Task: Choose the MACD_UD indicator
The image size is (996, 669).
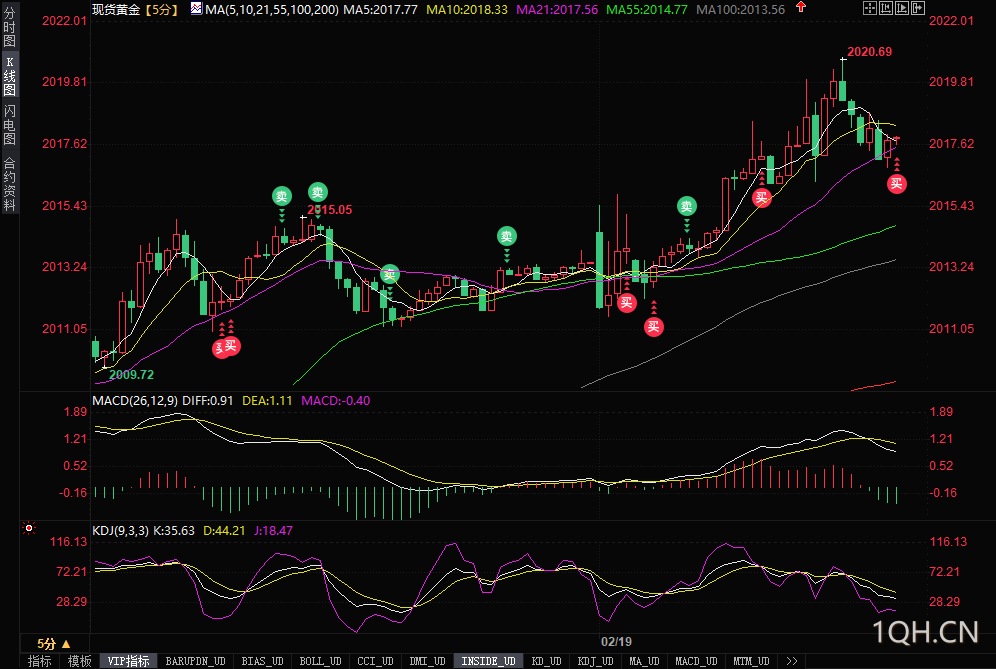Action: (x=696, y=661)
